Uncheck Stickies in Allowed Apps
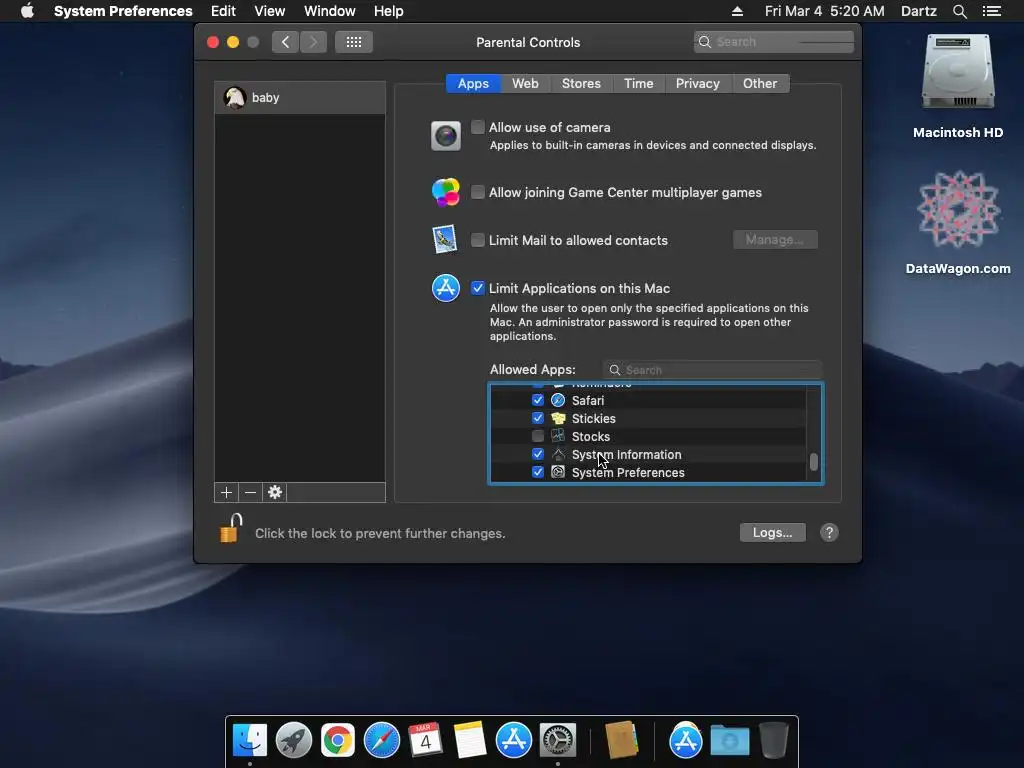The width and height of the screenshot is (1024, 768). [537, 418]
